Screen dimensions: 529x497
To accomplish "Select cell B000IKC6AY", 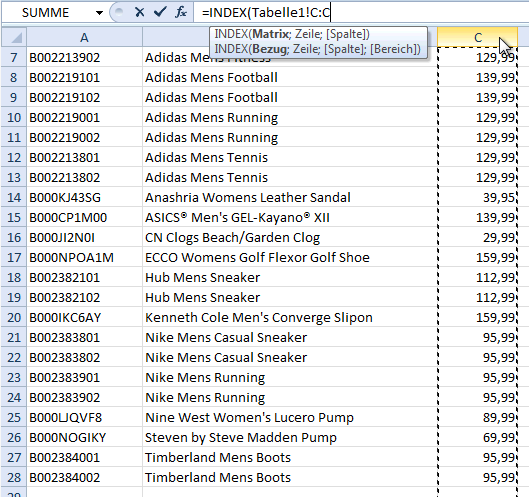I will (x=84, y=317).
